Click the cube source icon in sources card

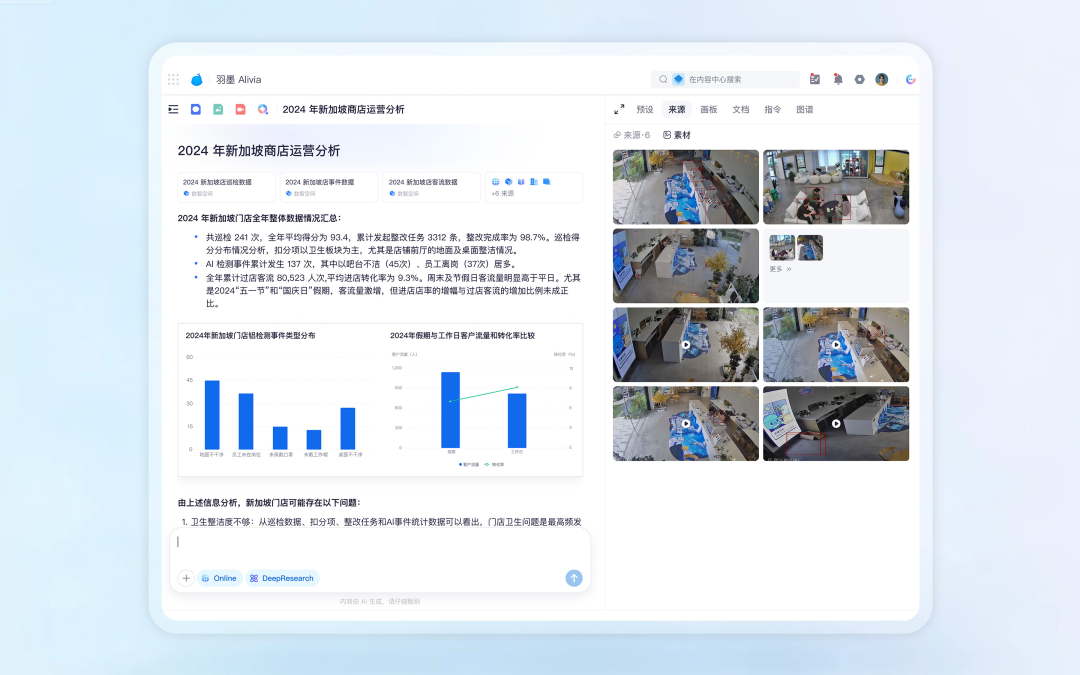click(508, 182)
